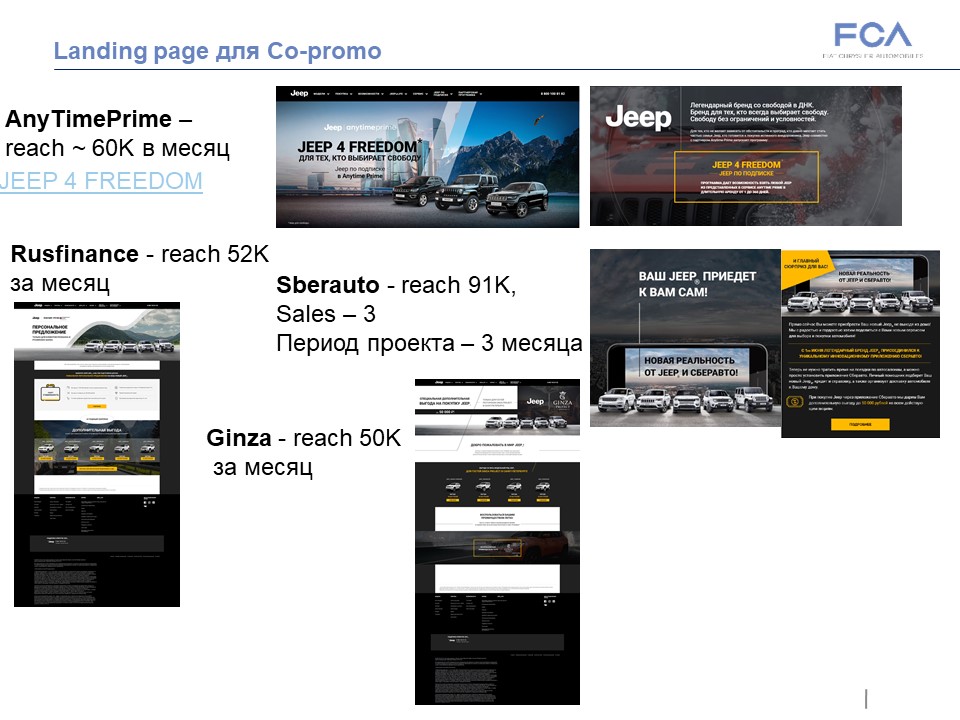Click the slide title 'Landing page для Co-promo'
Viewport: 960px width, 720px height.
[x=217, y=51]
